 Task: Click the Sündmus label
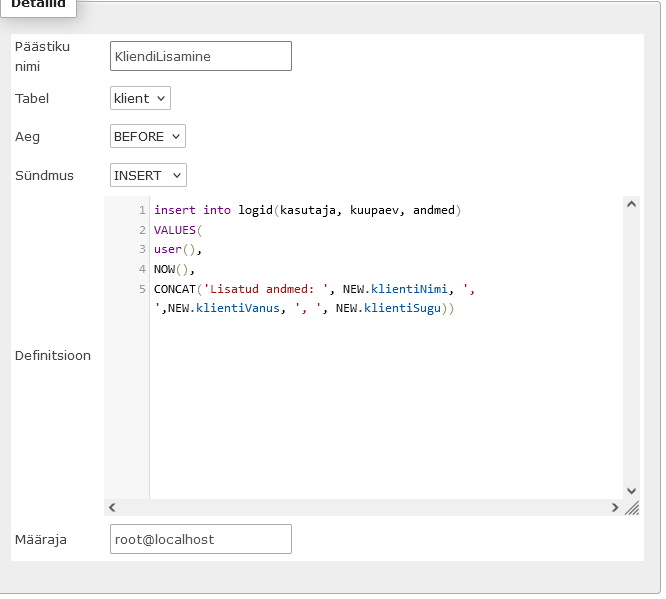[x=44, y=175]
